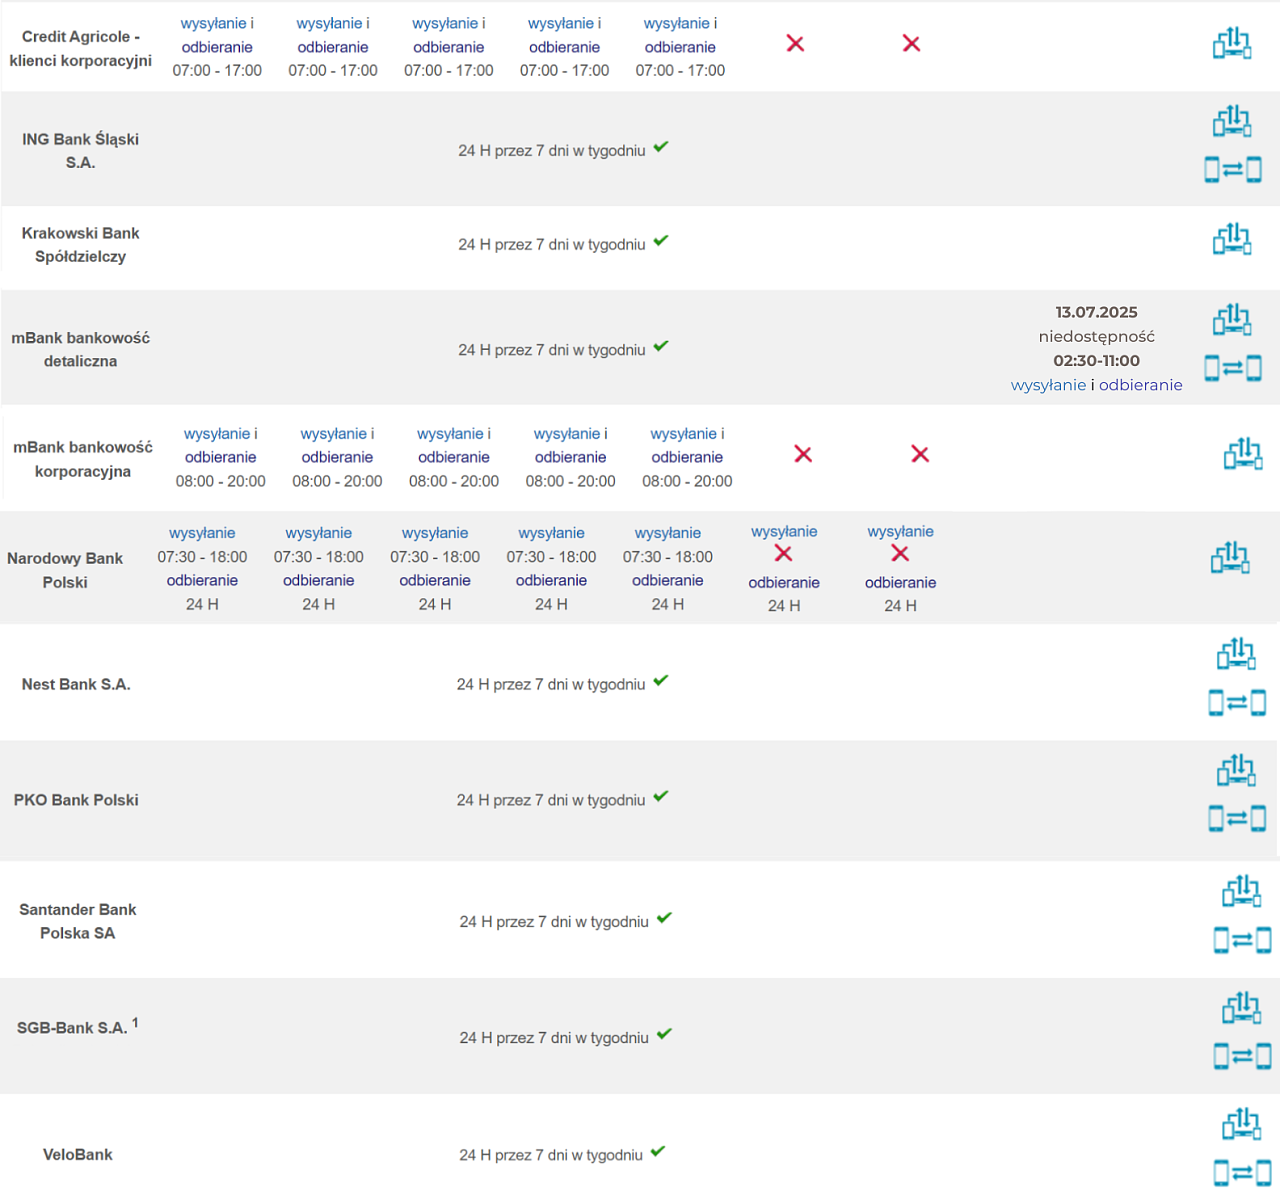Click SGB-Bank computer network icon
Image resolution: width=1280 pixels, height=1200 pixels.
coord(1241,1007)
